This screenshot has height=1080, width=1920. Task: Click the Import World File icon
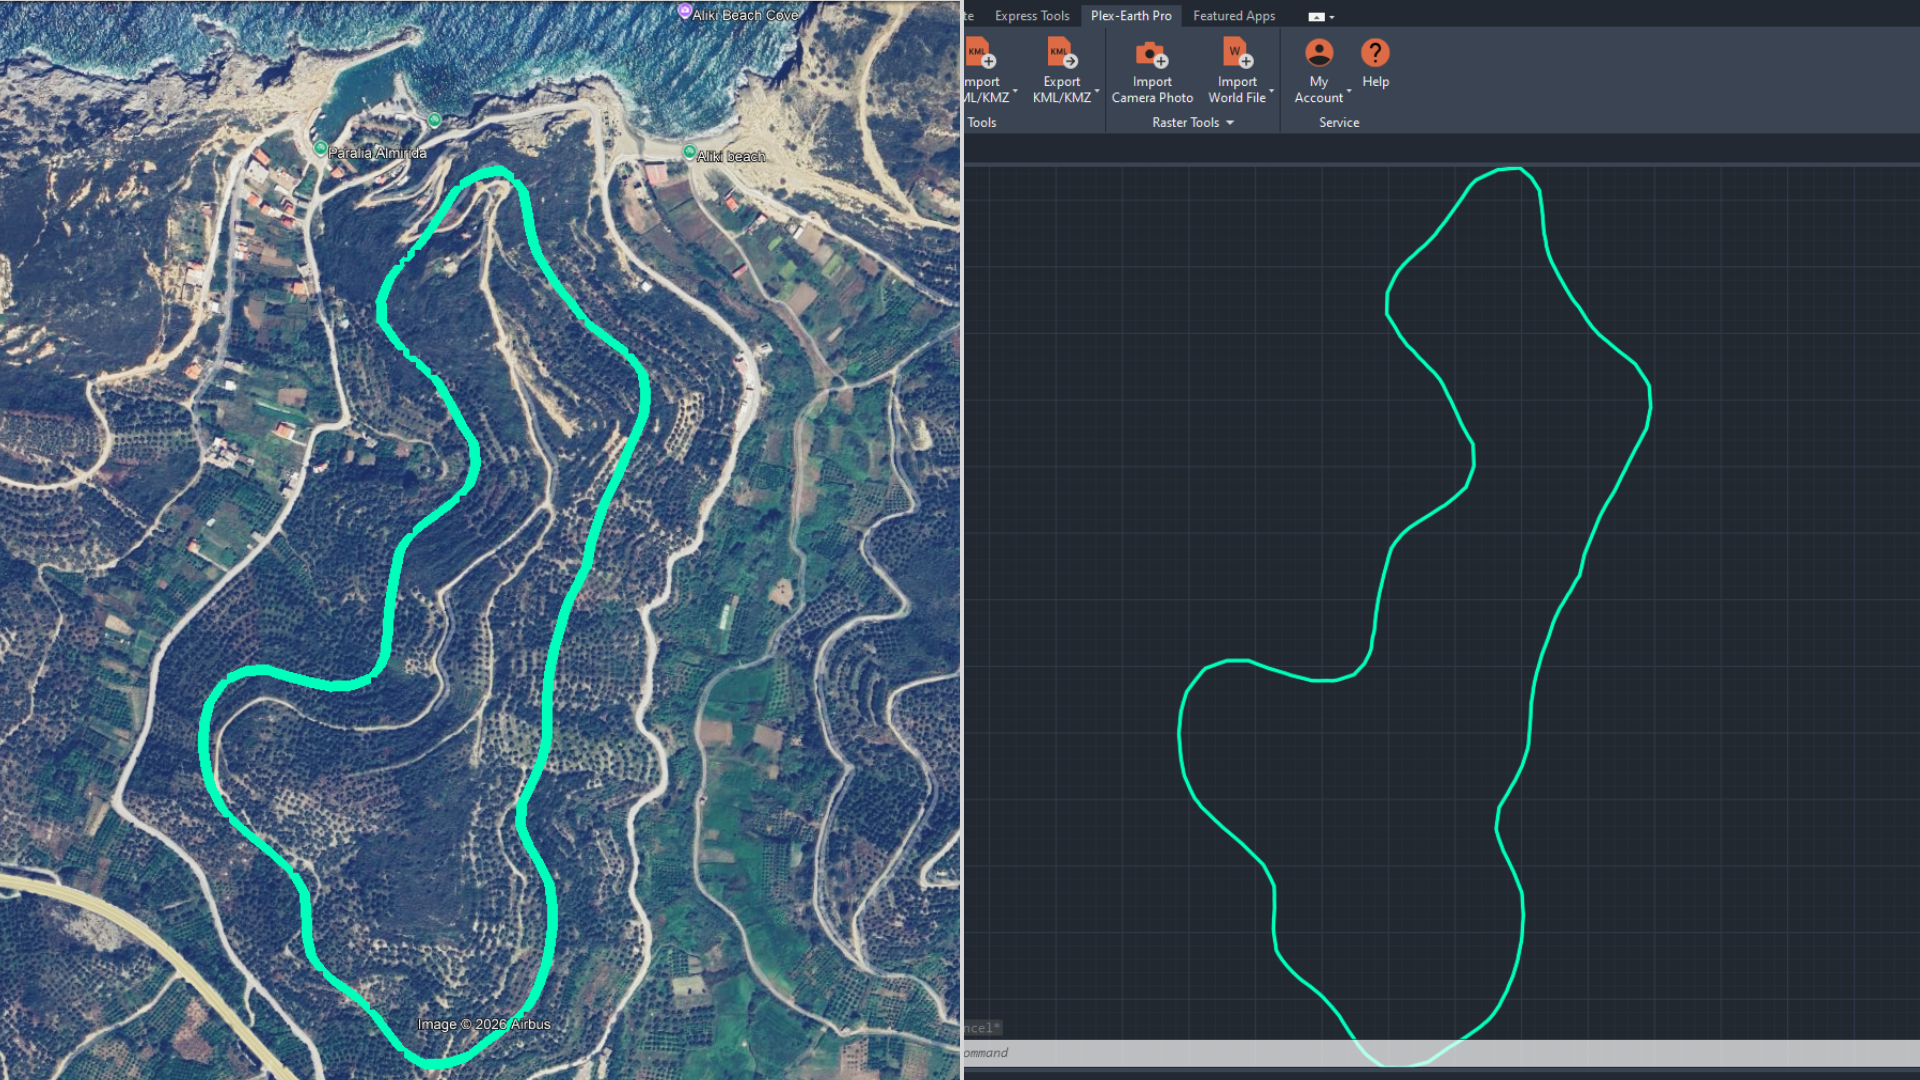1237,53
